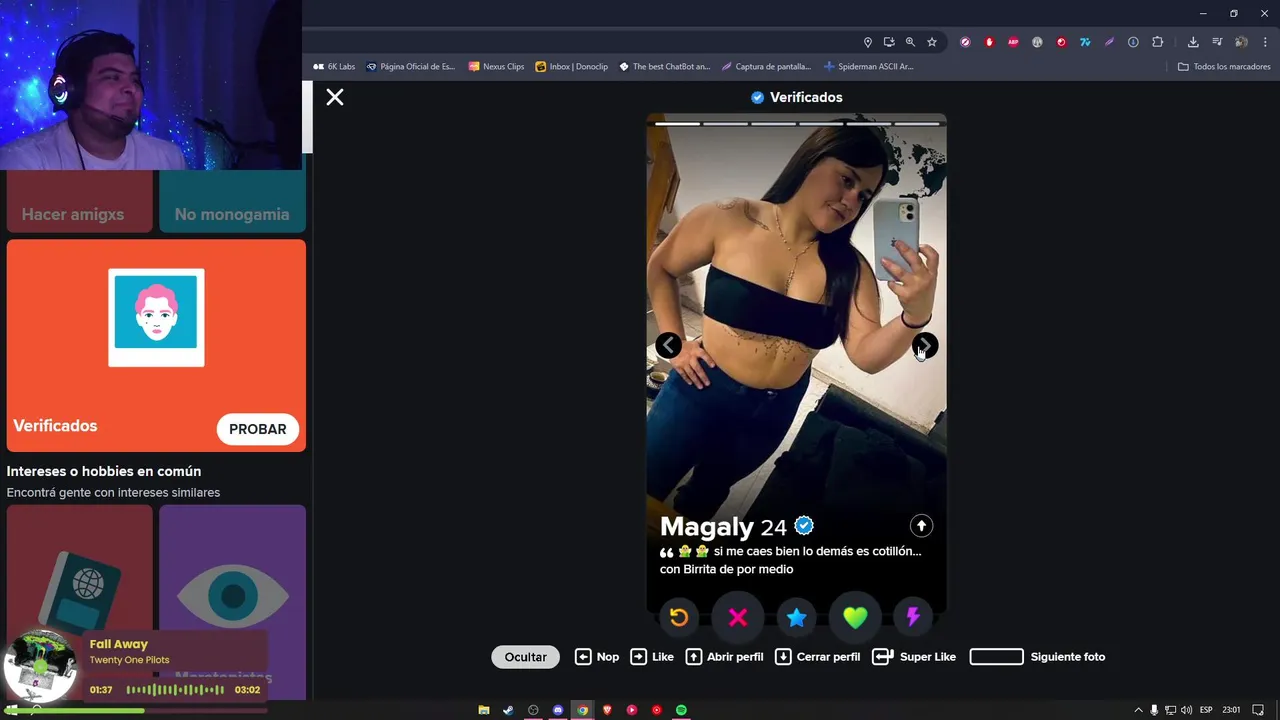Open the eye illustration interest card
This screenshot has width=1280, height=720.
(232, 600)
